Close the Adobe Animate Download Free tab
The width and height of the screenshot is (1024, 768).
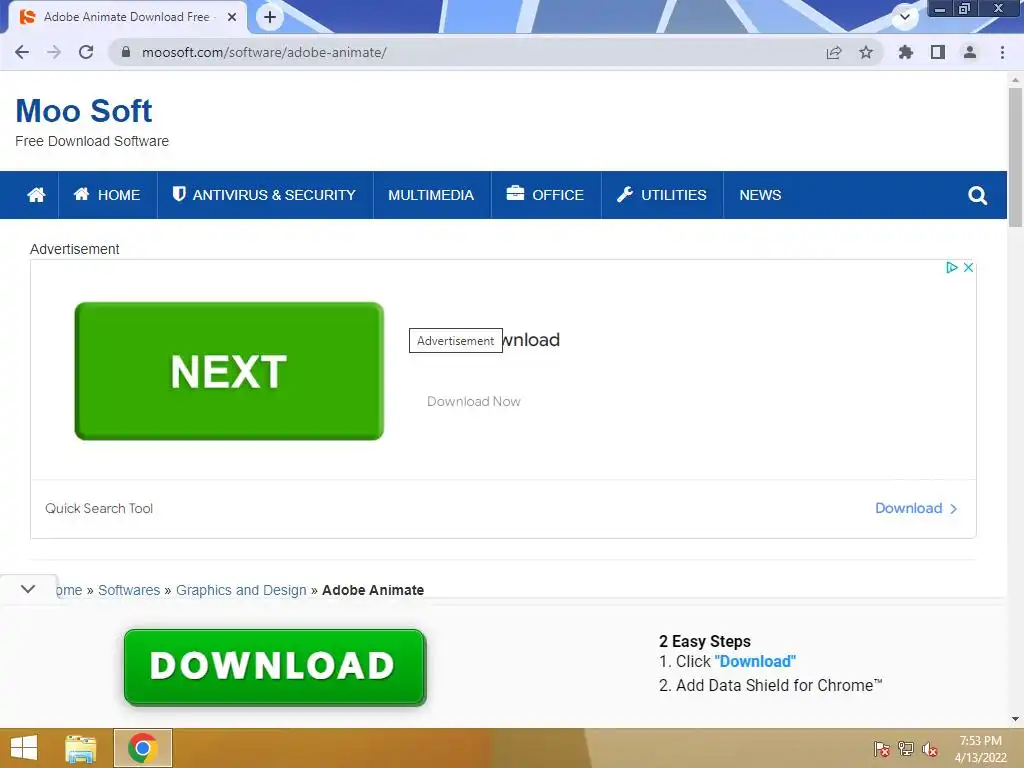[232, 17]
